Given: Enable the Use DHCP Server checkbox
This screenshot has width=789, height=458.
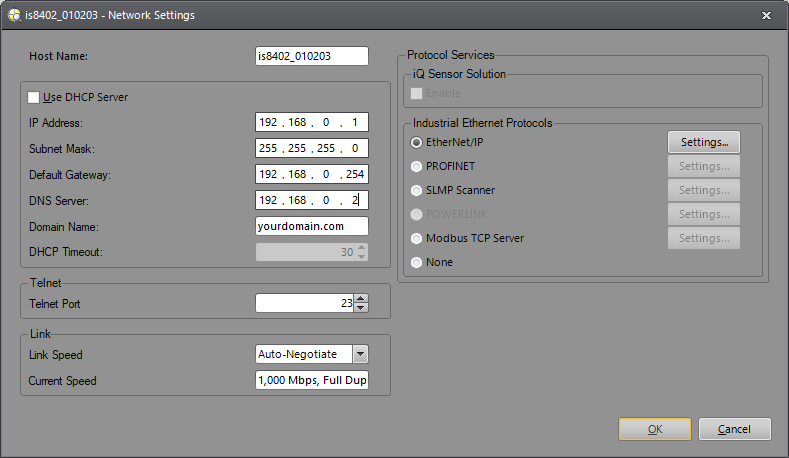Looking at the screenshot, I should pyautogui.click(x=35, y=97).
